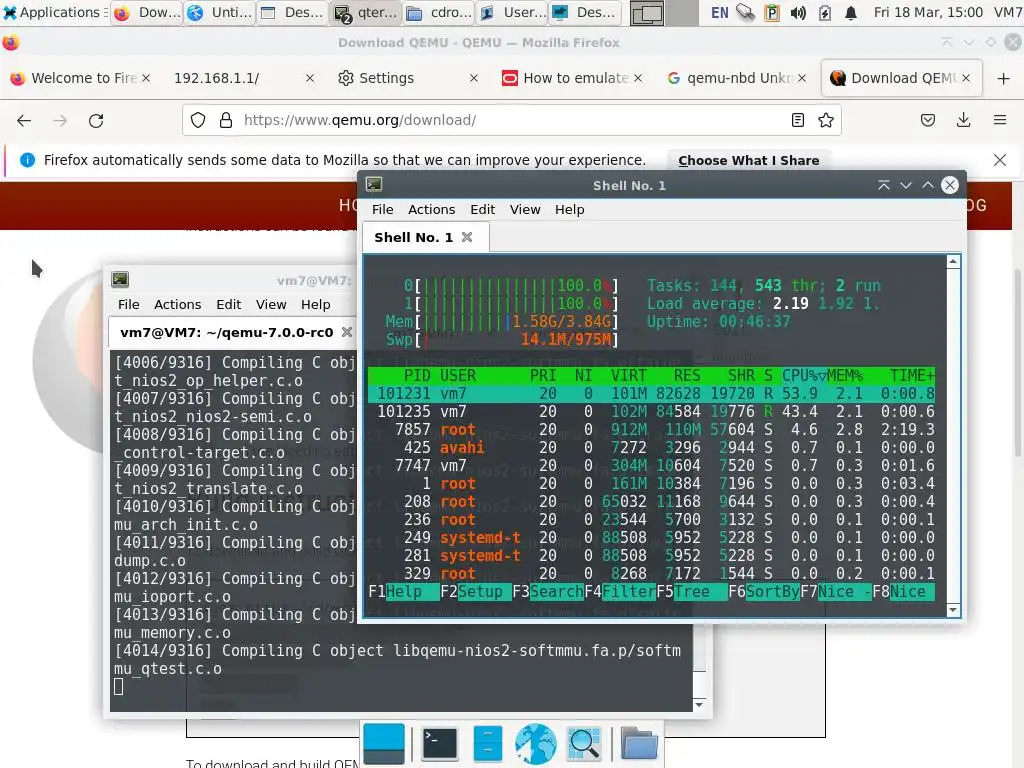1024x768 pixels.
Task: Switch to the Settings tab
Action: pyautogui.click(x=407, y=78)
